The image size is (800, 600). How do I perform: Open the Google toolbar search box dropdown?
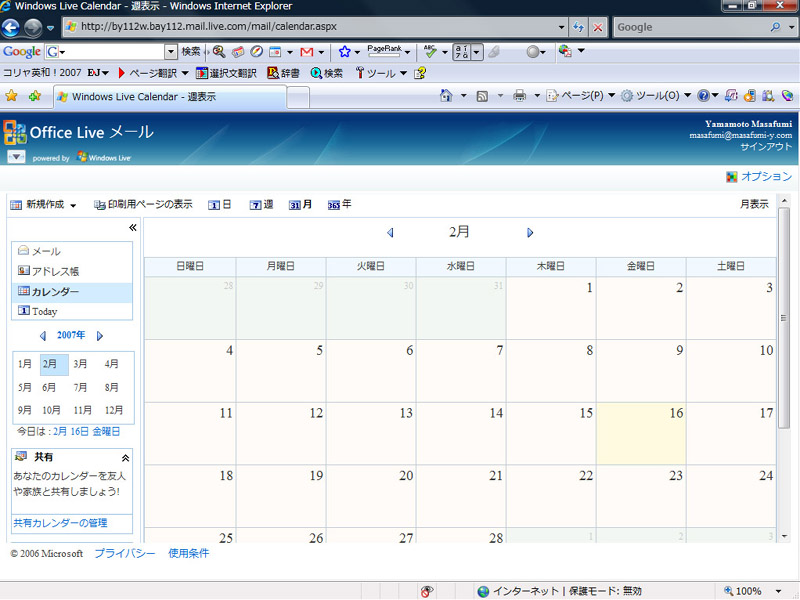click(x=171, y=52)
